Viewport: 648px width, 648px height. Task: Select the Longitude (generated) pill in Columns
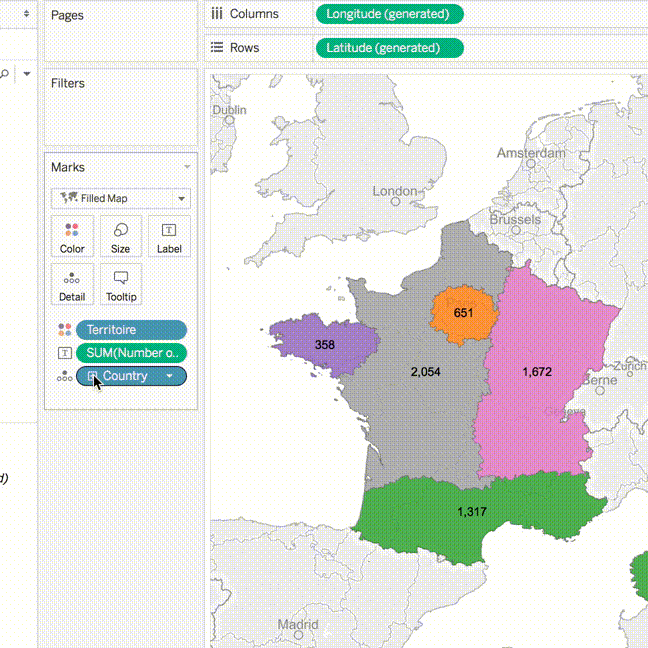click(x=389, y=14)
